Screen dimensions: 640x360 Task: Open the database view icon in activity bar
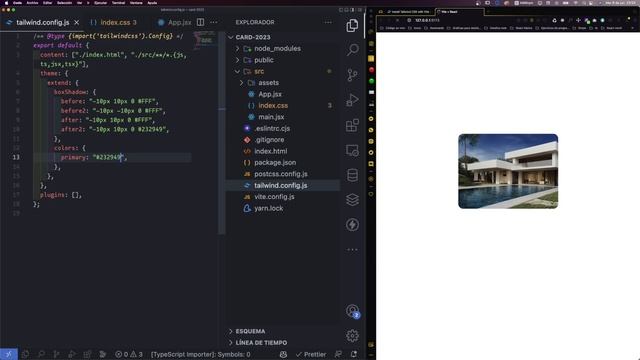(x=352, y=175)
